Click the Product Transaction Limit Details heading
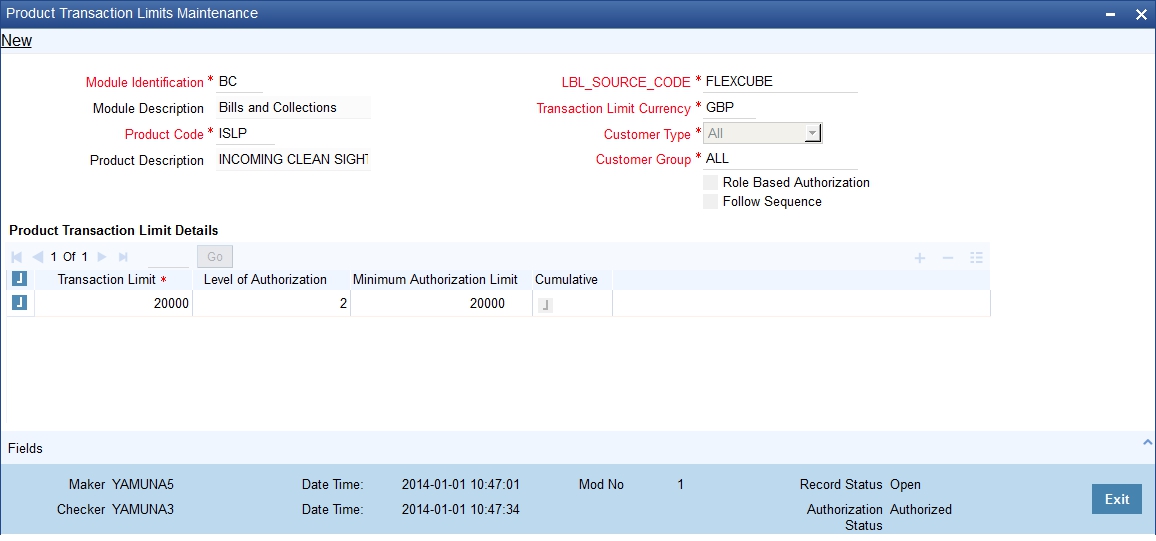 point(114,231)
